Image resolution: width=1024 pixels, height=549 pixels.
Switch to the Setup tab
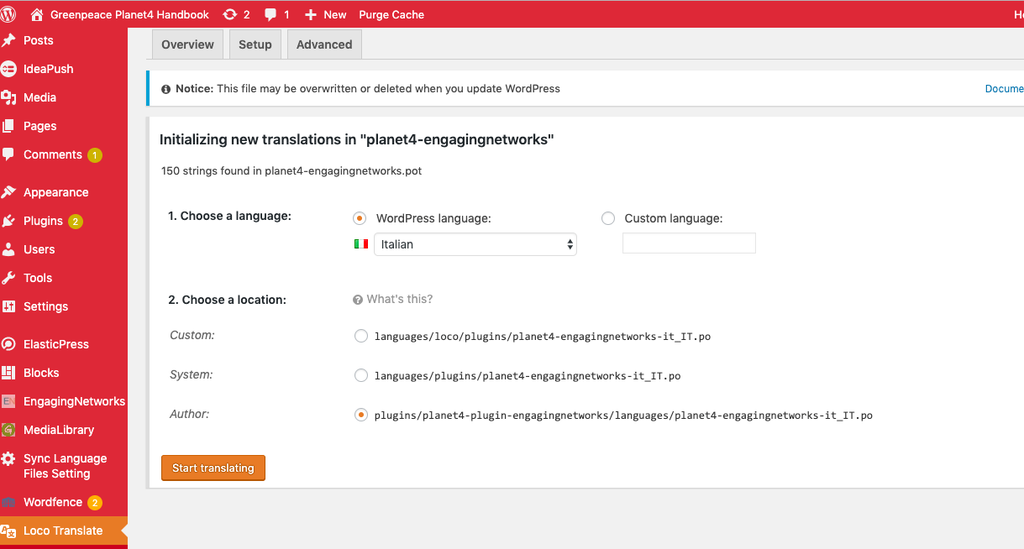[x=255, y=44]
